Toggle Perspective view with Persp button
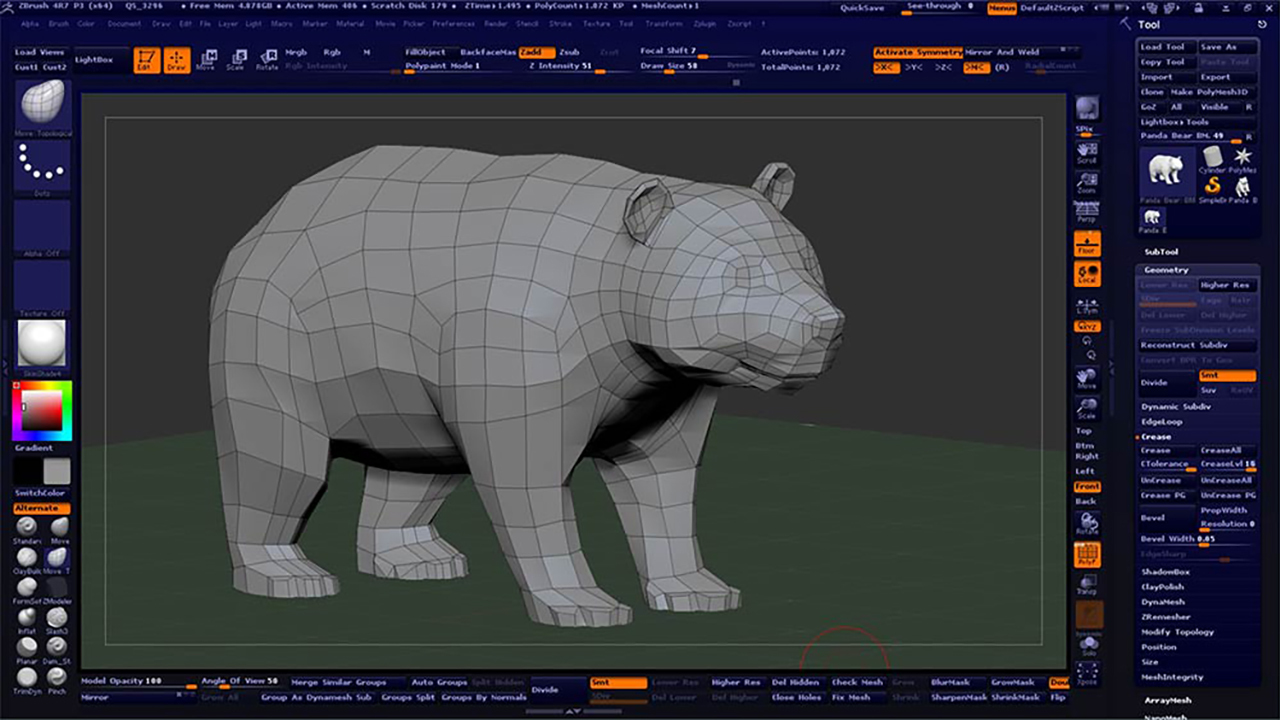1280x720 pixels. (x=1086, y=212)
